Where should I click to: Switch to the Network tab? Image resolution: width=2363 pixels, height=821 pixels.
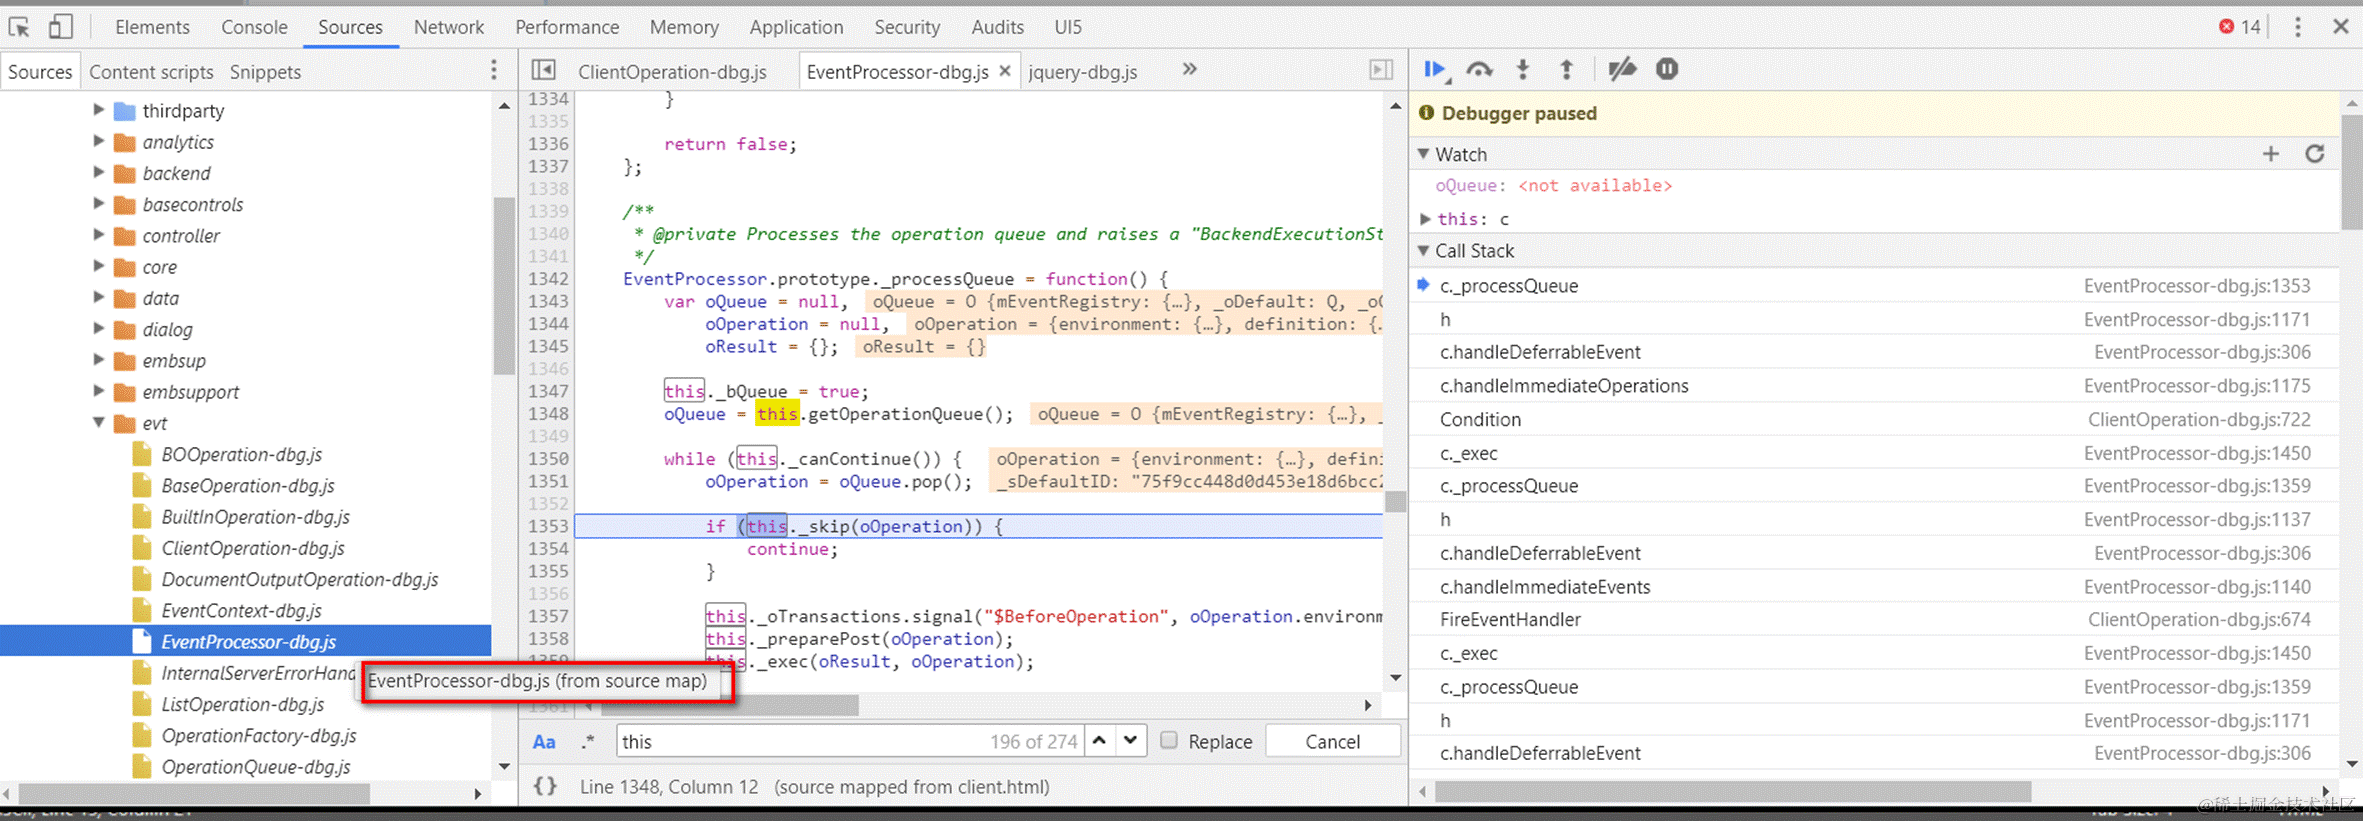[448, 27]
